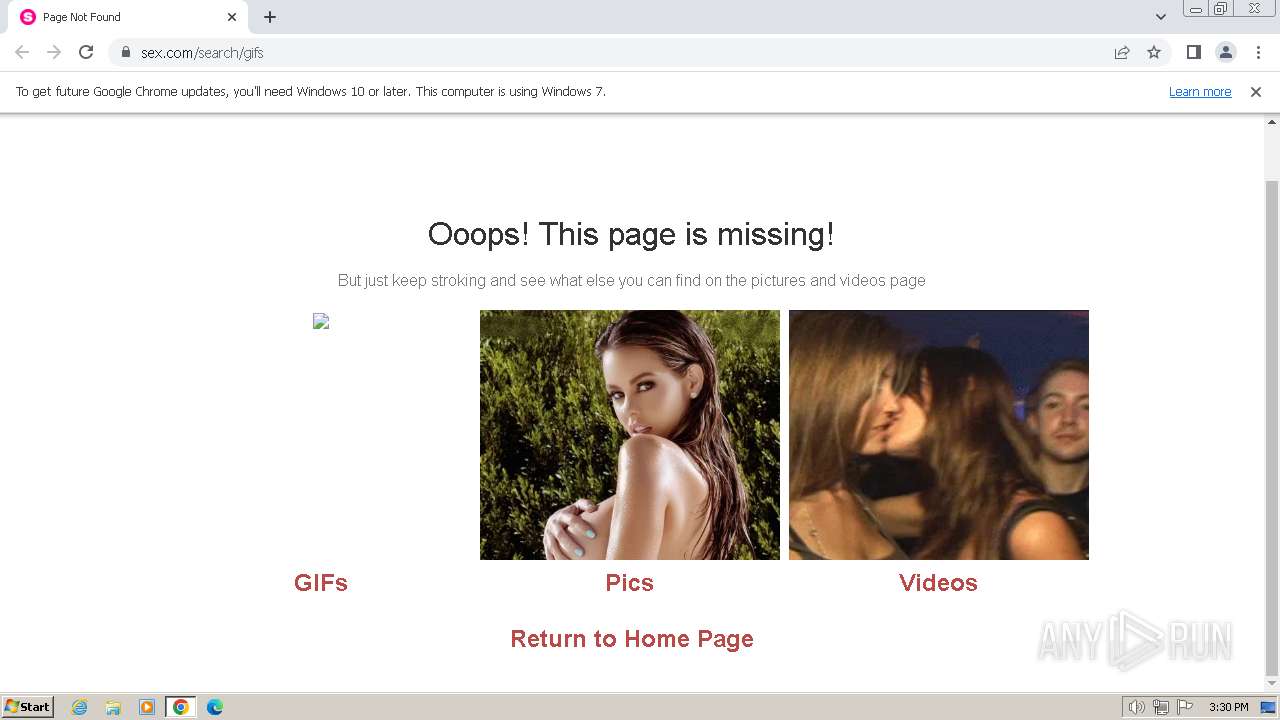
Task: Open the Chrome profile avatar menu
Action: click(1225, 52)
